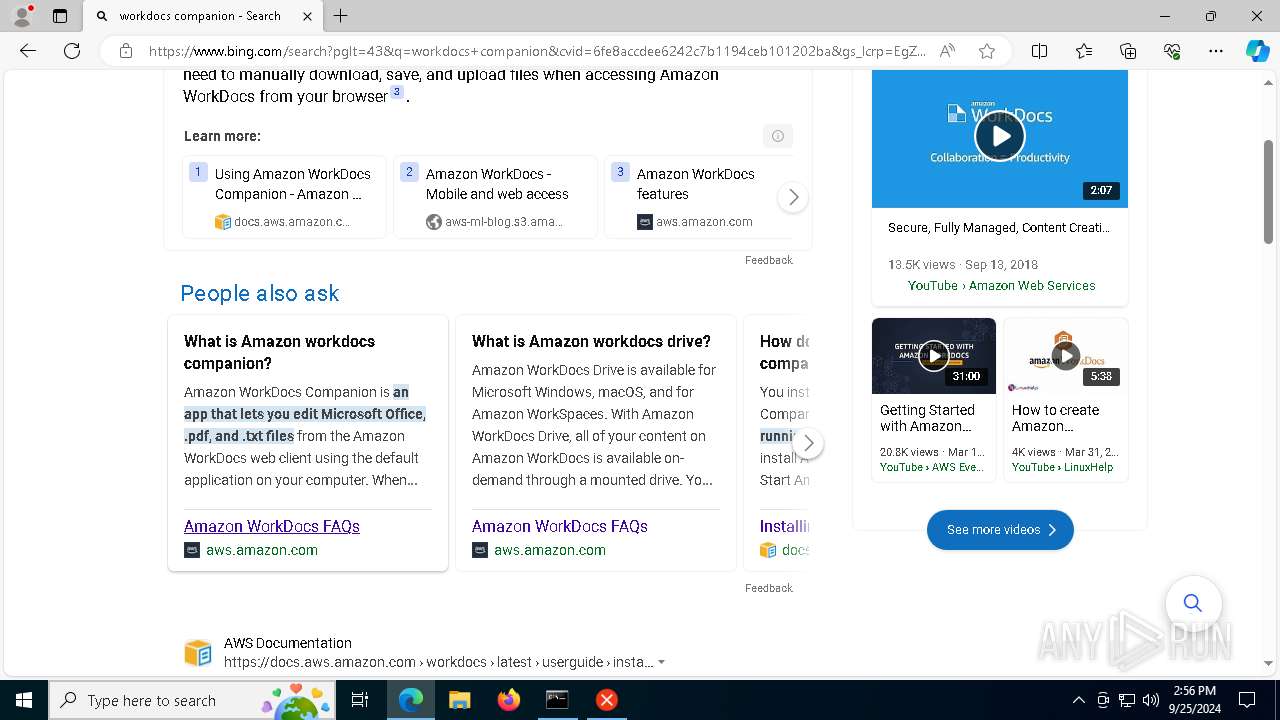Screen dimensions: 1280x720
Task: Open clock showing 2:56 PM
Action: pyautogui.click(x=1194, y=700)
